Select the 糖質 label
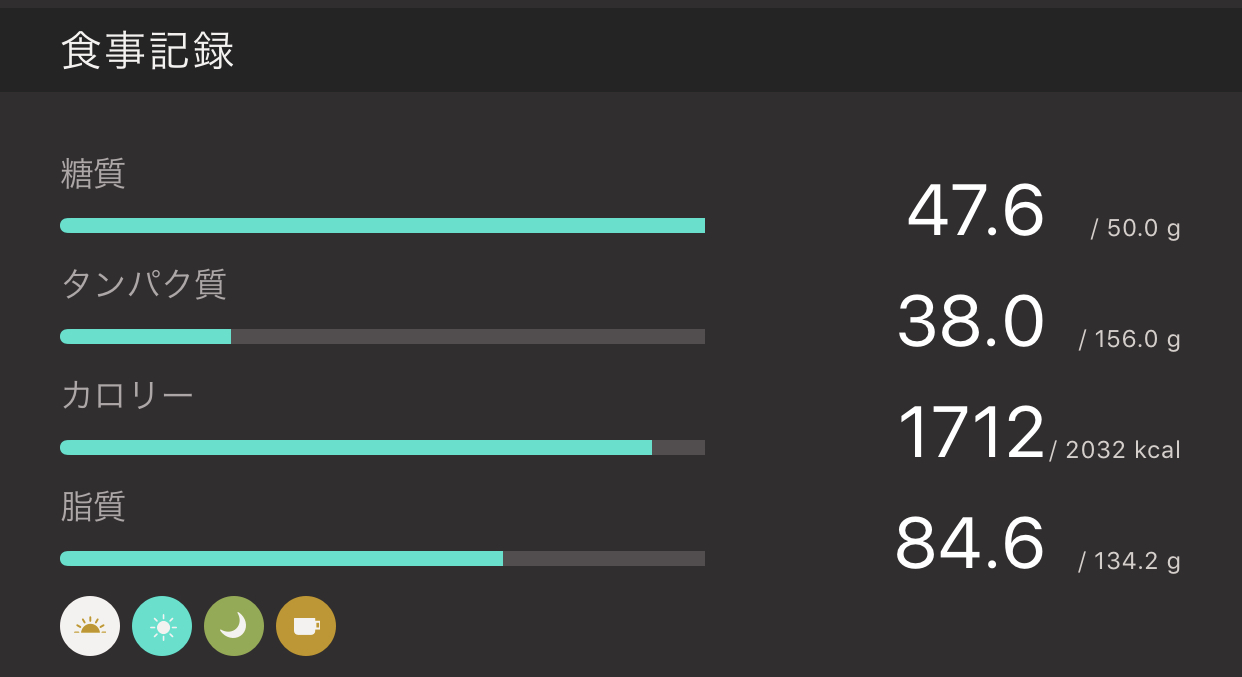The image size is (1242, 677). coord(93,174)
